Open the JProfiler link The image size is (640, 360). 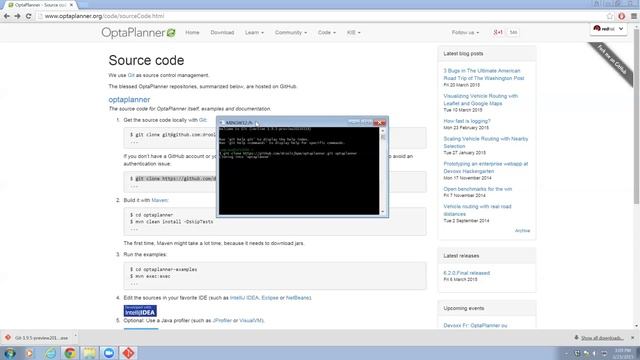pos(222,320)
